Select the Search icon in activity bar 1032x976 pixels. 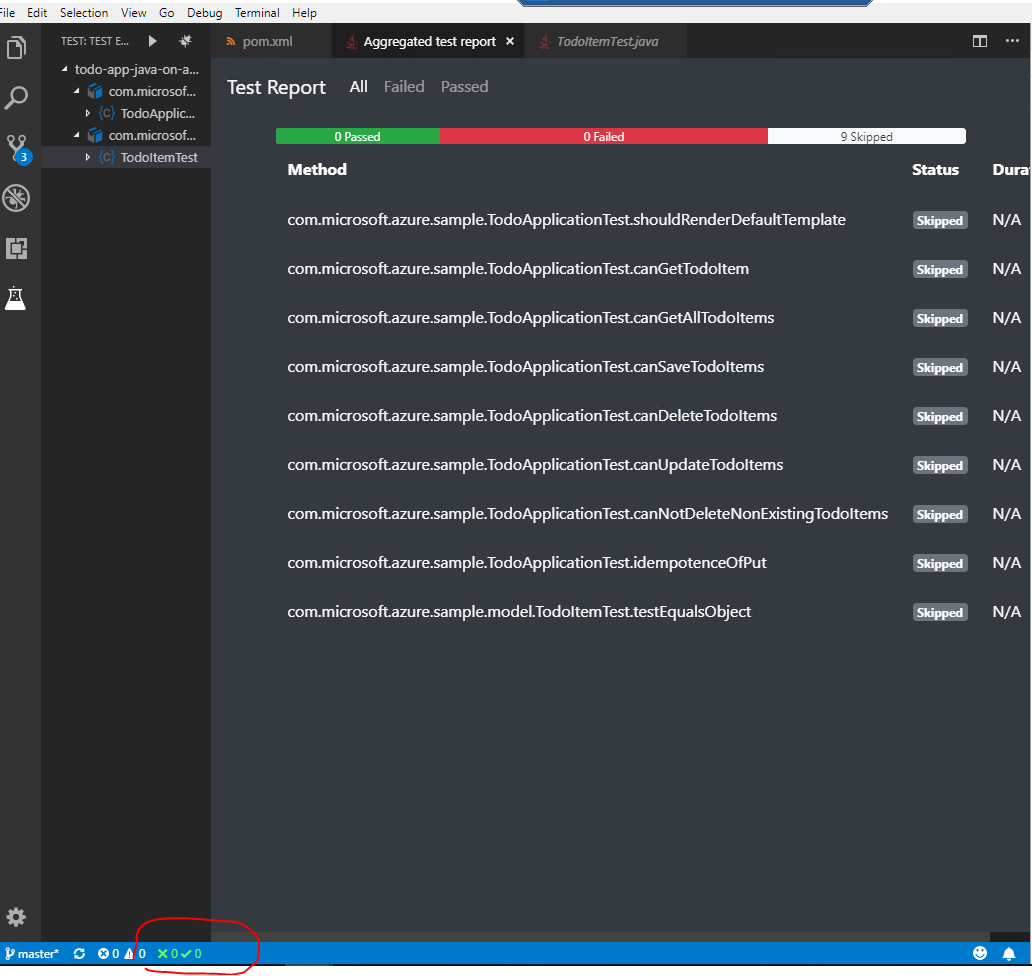[17, 97]
